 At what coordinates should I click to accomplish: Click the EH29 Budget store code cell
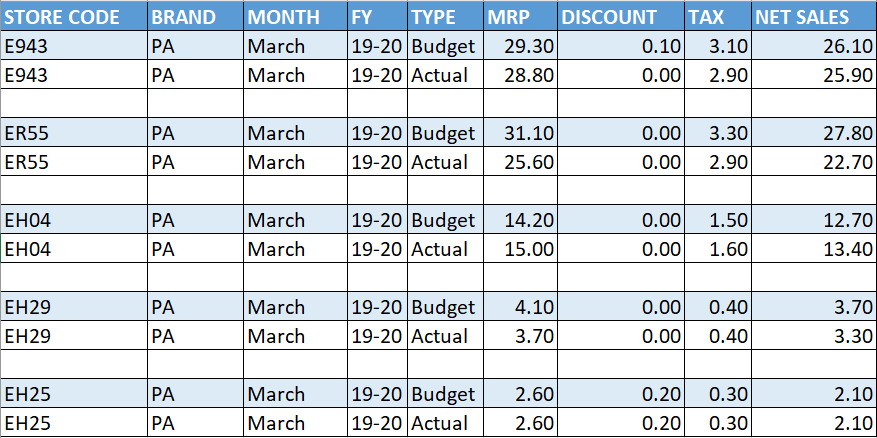pyautogui.click(x=74, y=307)
